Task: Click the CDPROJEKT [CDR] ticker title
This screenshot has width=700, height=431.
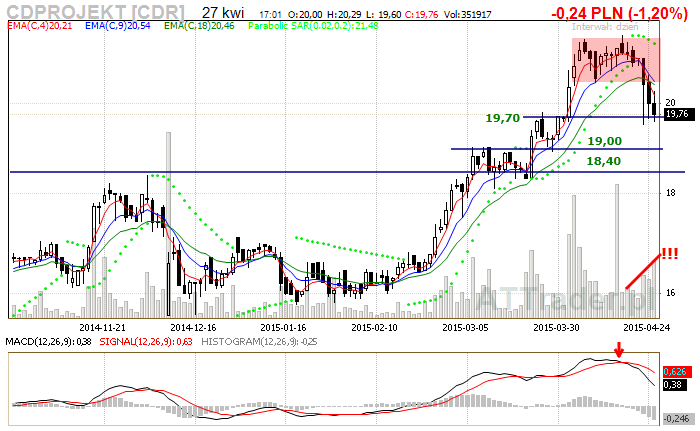Action: pyautogui.click(x=96, y=12)
